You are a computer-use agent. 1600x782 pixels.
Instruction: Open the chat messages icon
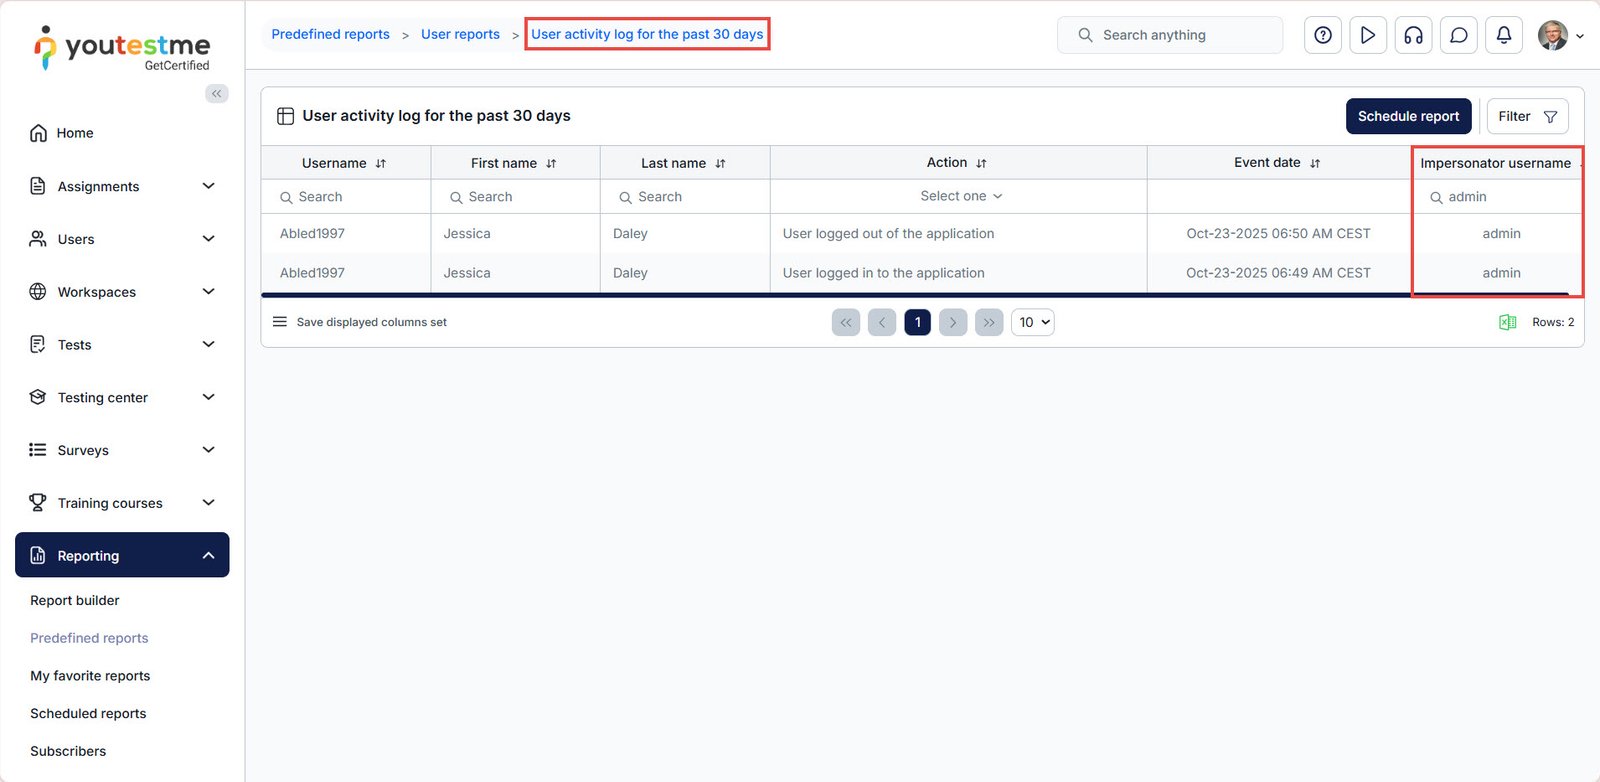point(1458,35)
